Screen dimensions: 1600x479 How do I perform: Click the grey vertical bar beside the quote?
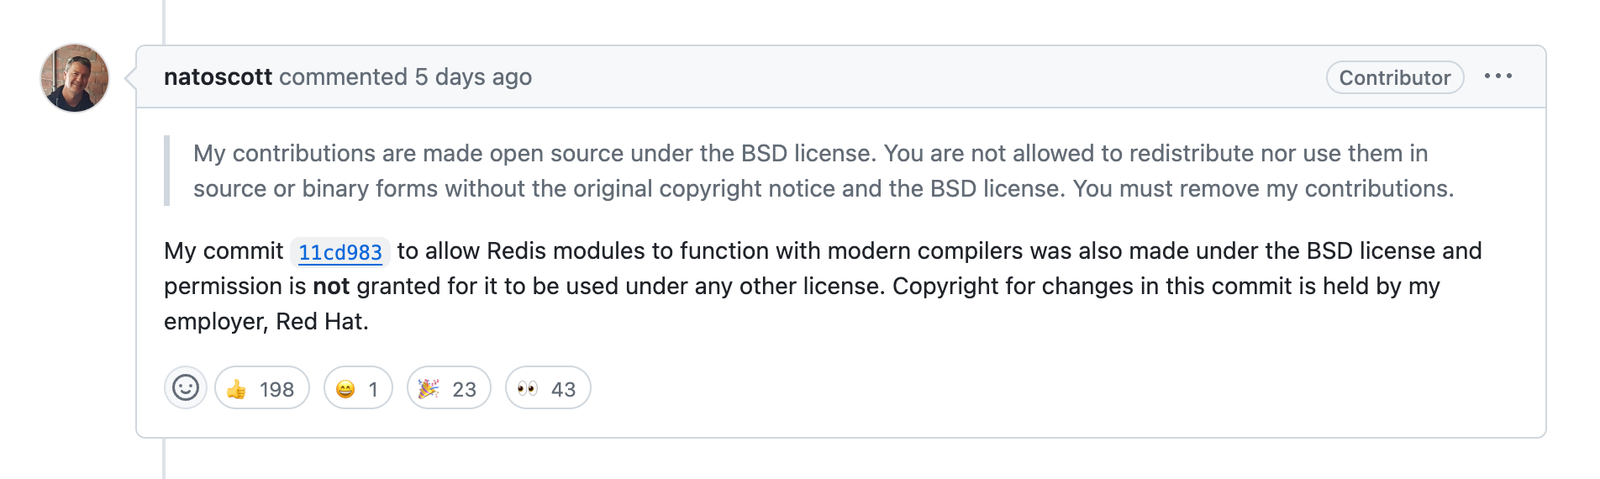(167, 171)
